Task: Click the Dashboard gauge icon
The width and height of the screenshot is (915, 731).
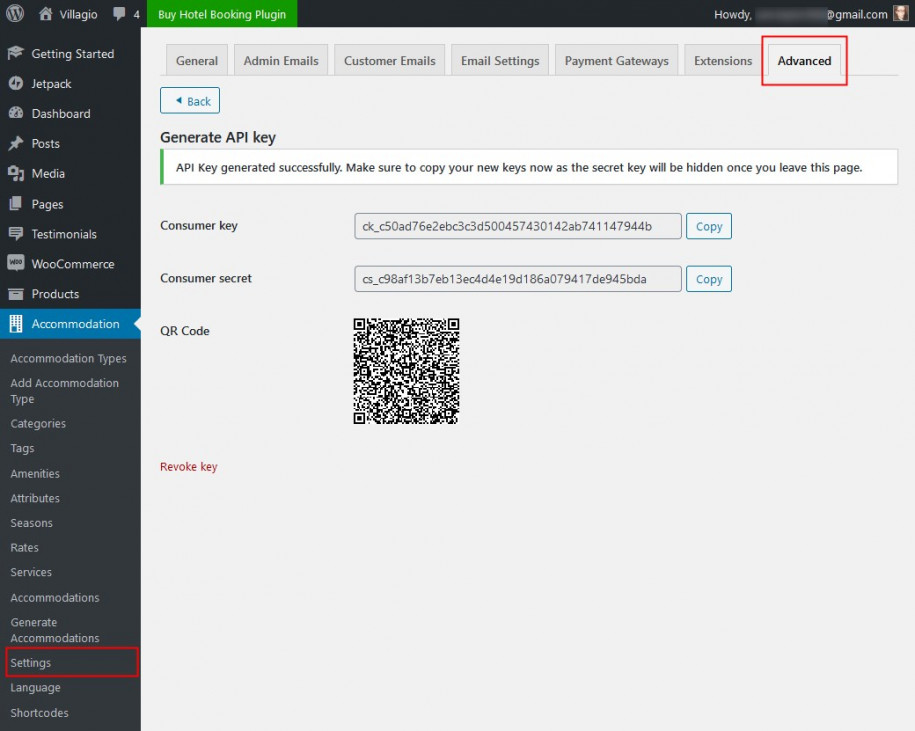Action: coord(16,114)
